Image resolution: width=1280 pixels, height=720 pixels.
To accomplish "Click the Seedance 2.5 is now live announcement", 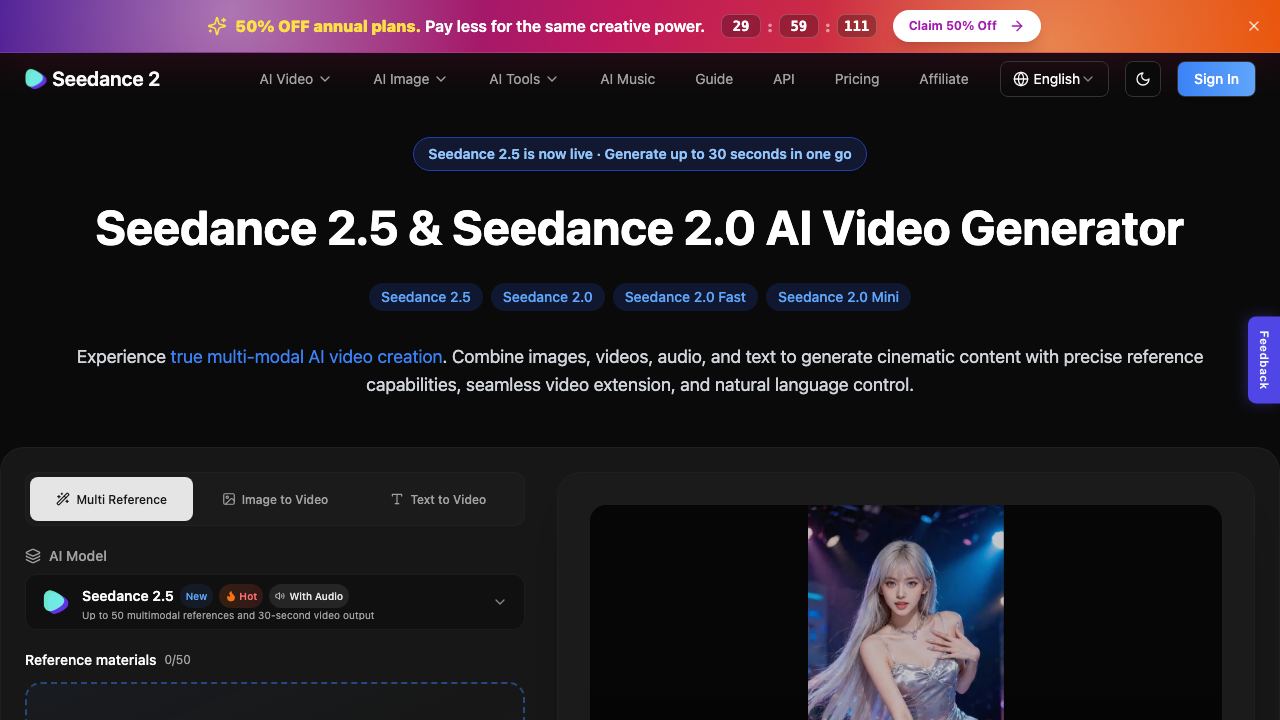I will click(640, 154).
